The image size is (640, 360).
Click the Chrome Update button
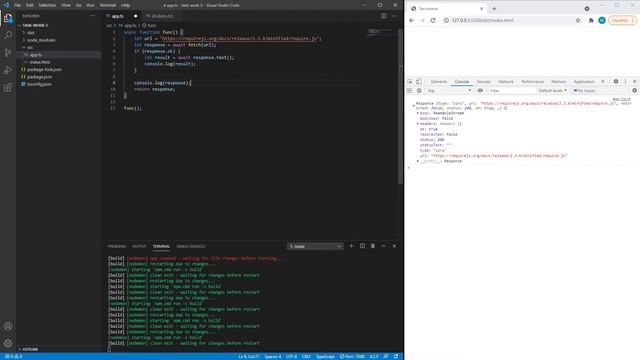[x=622, y=20]
